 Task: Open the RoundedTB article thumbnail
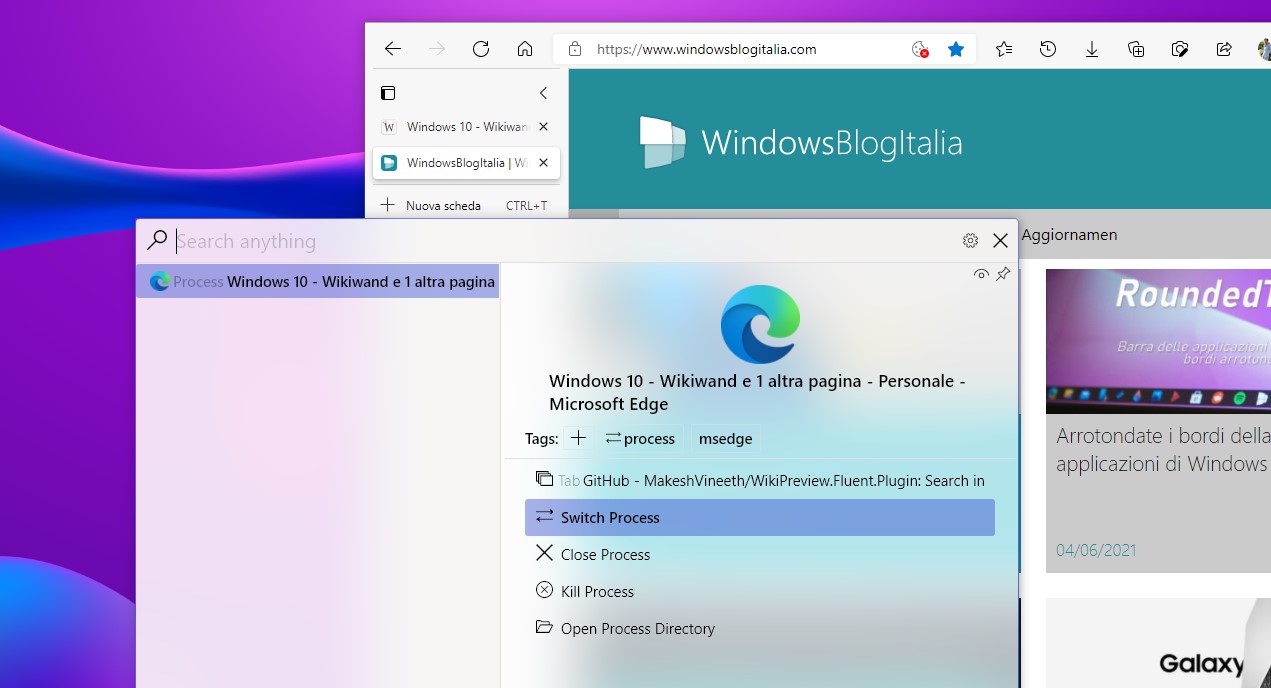pos(1158,341)
